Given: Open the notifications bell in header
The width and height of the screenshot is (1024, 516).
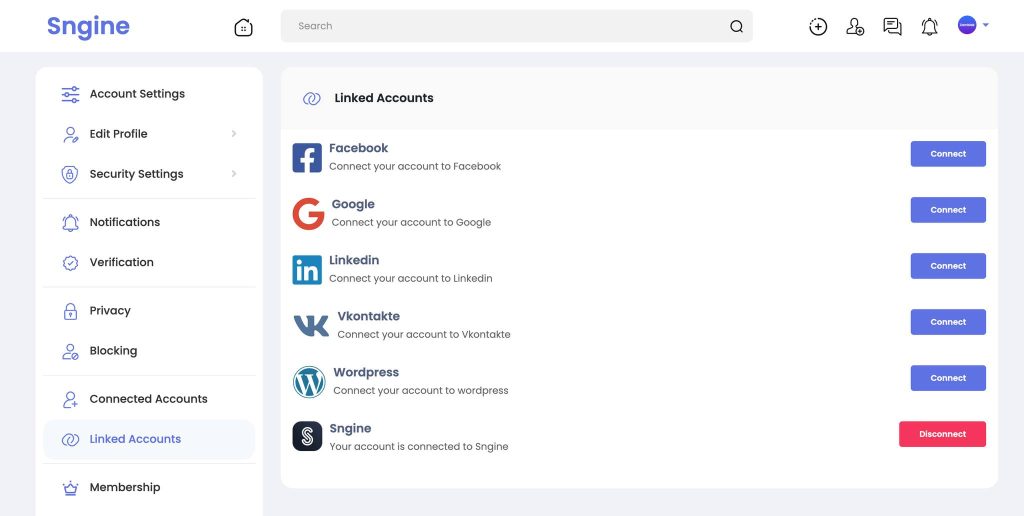Looking at the screenshot, I should (929, 26).
